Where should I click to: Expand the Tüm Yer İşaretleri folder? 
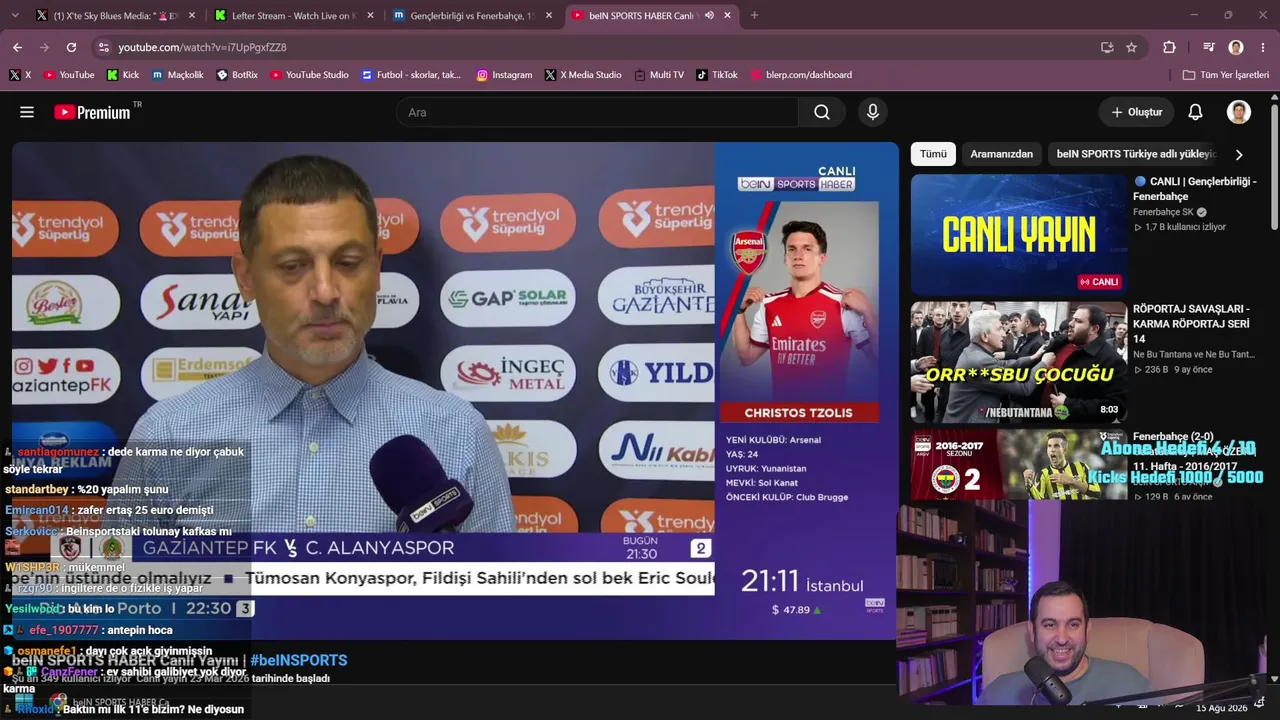[x=1225, y=75]
